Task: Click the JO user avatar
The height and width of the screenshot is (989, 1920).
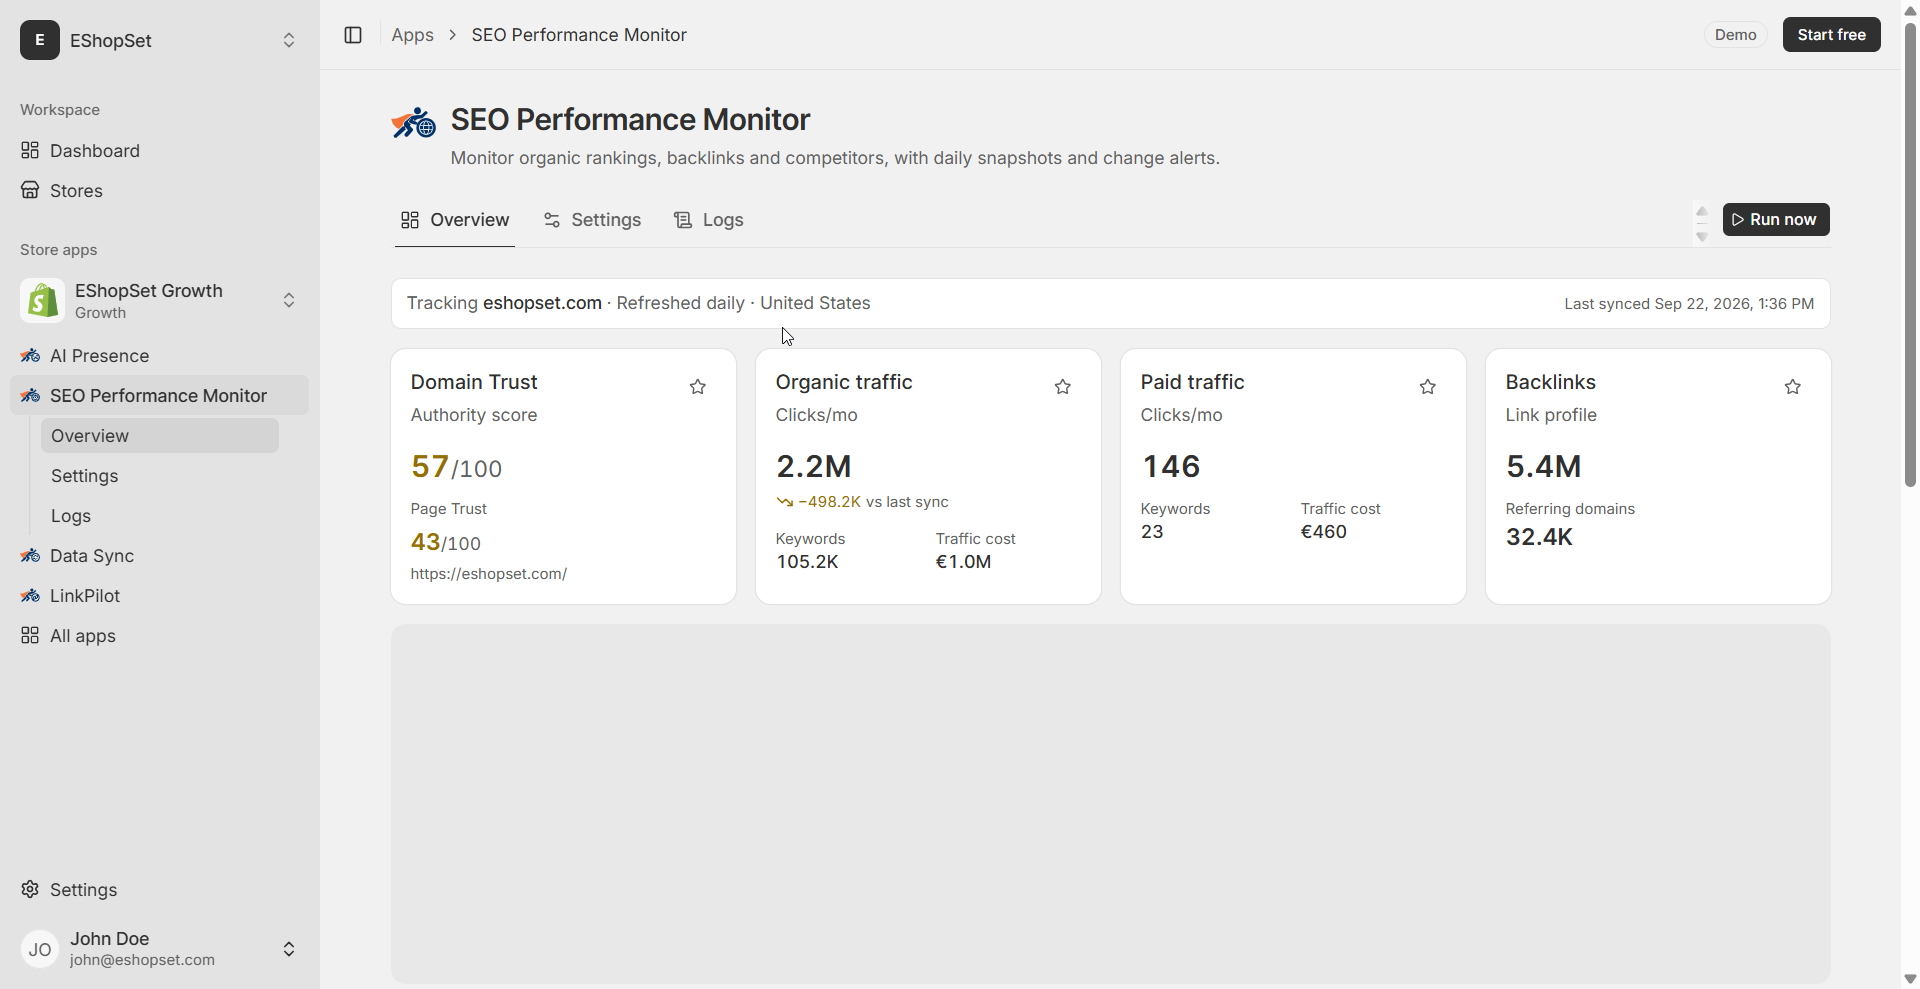Action: (40, 949)
